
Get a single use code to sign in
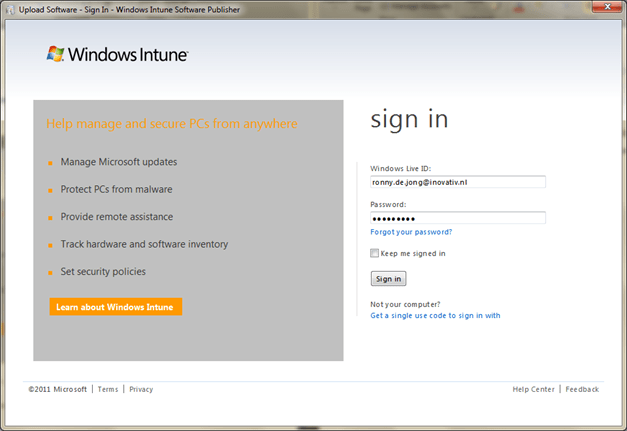pos(435,315)
